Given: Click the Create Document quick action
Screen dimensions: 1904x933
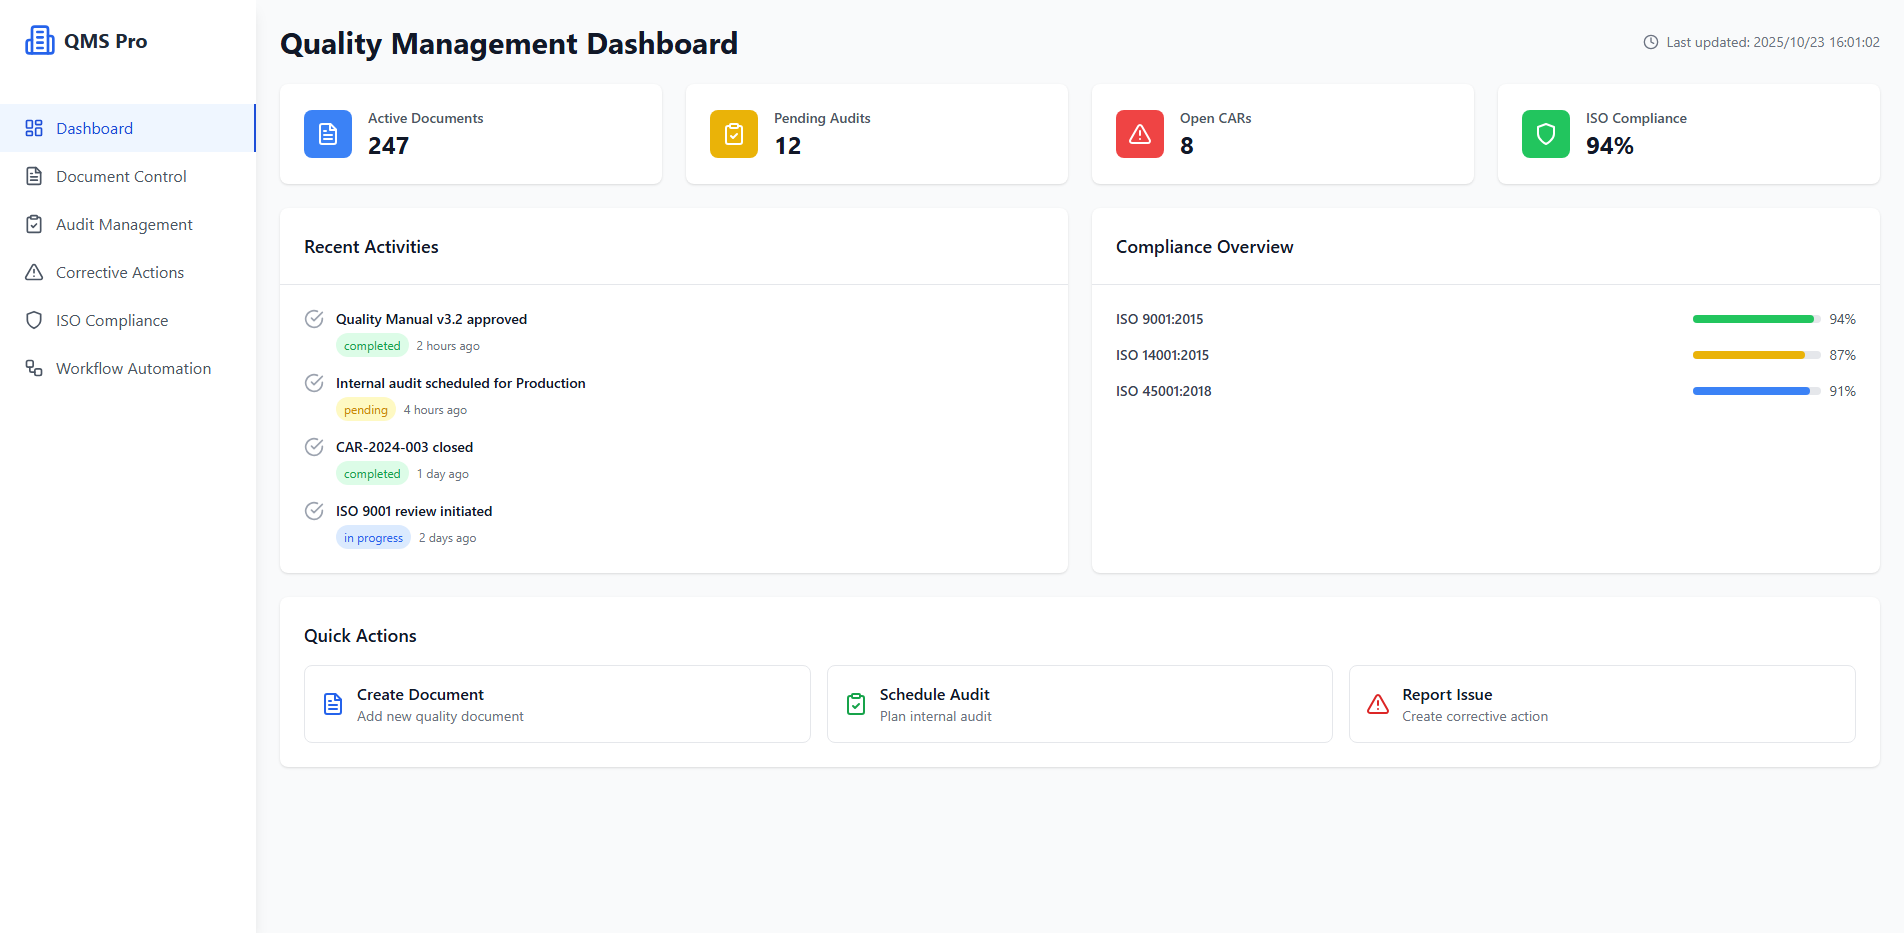Looking at the screenshot, I should (557, 704).
